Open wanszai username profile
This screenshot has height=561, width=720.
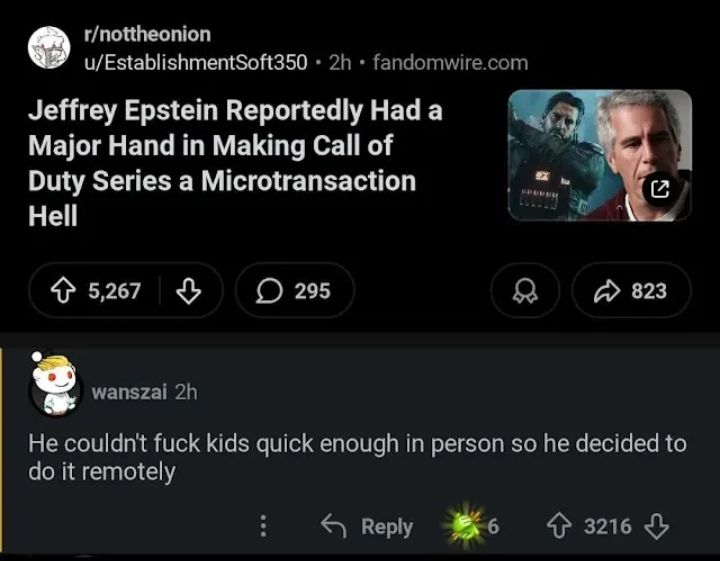(129, 392)
